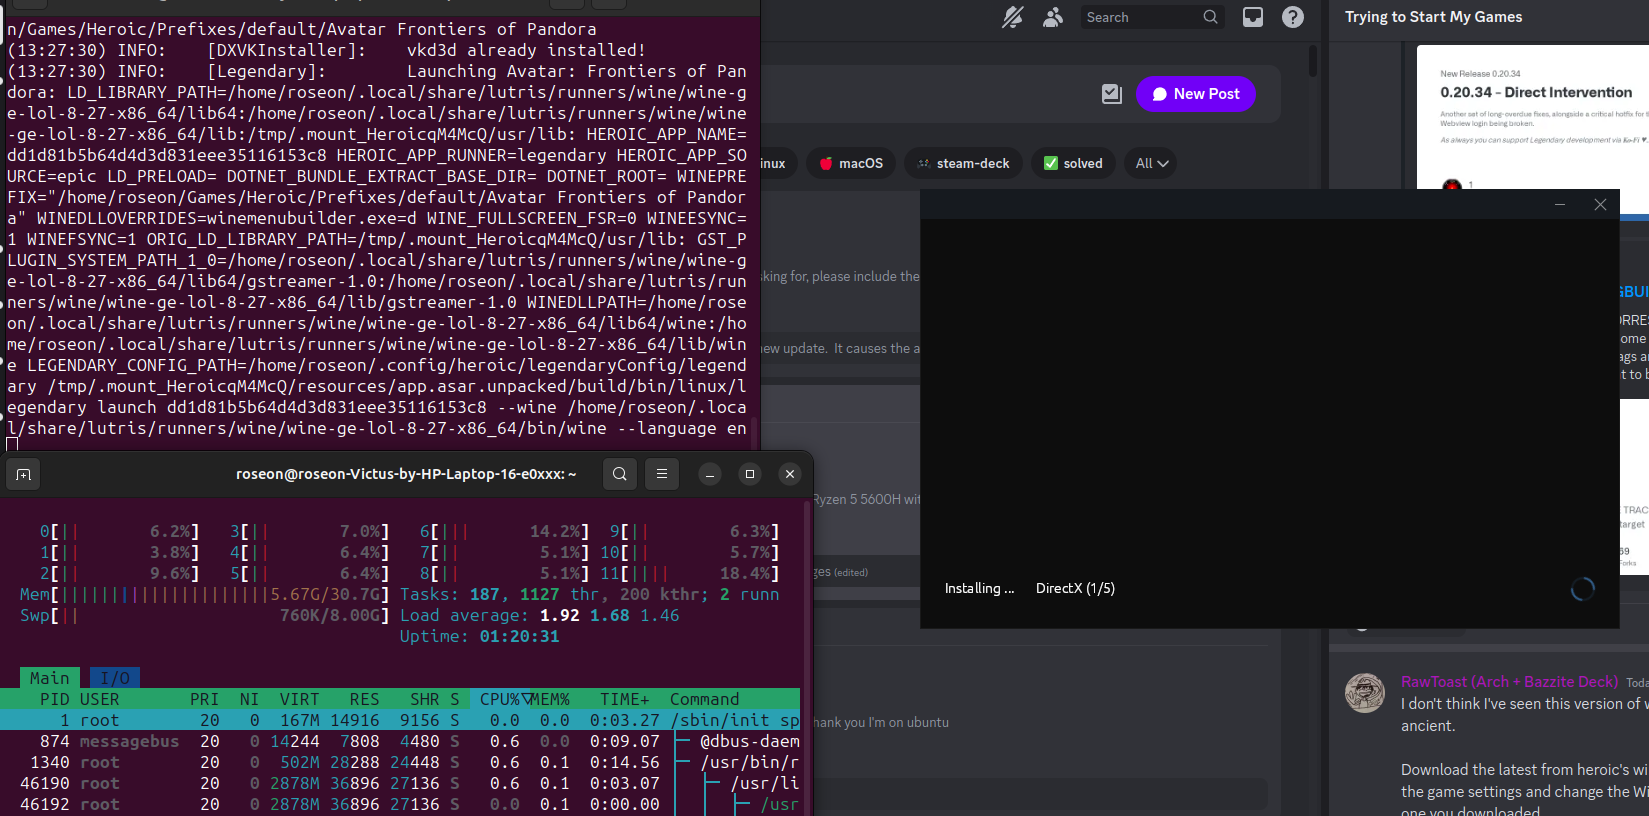Toggle the steam-deck tag filter
The width and height of the screenshot is (1649, 816).
click(x=963, y=163)
